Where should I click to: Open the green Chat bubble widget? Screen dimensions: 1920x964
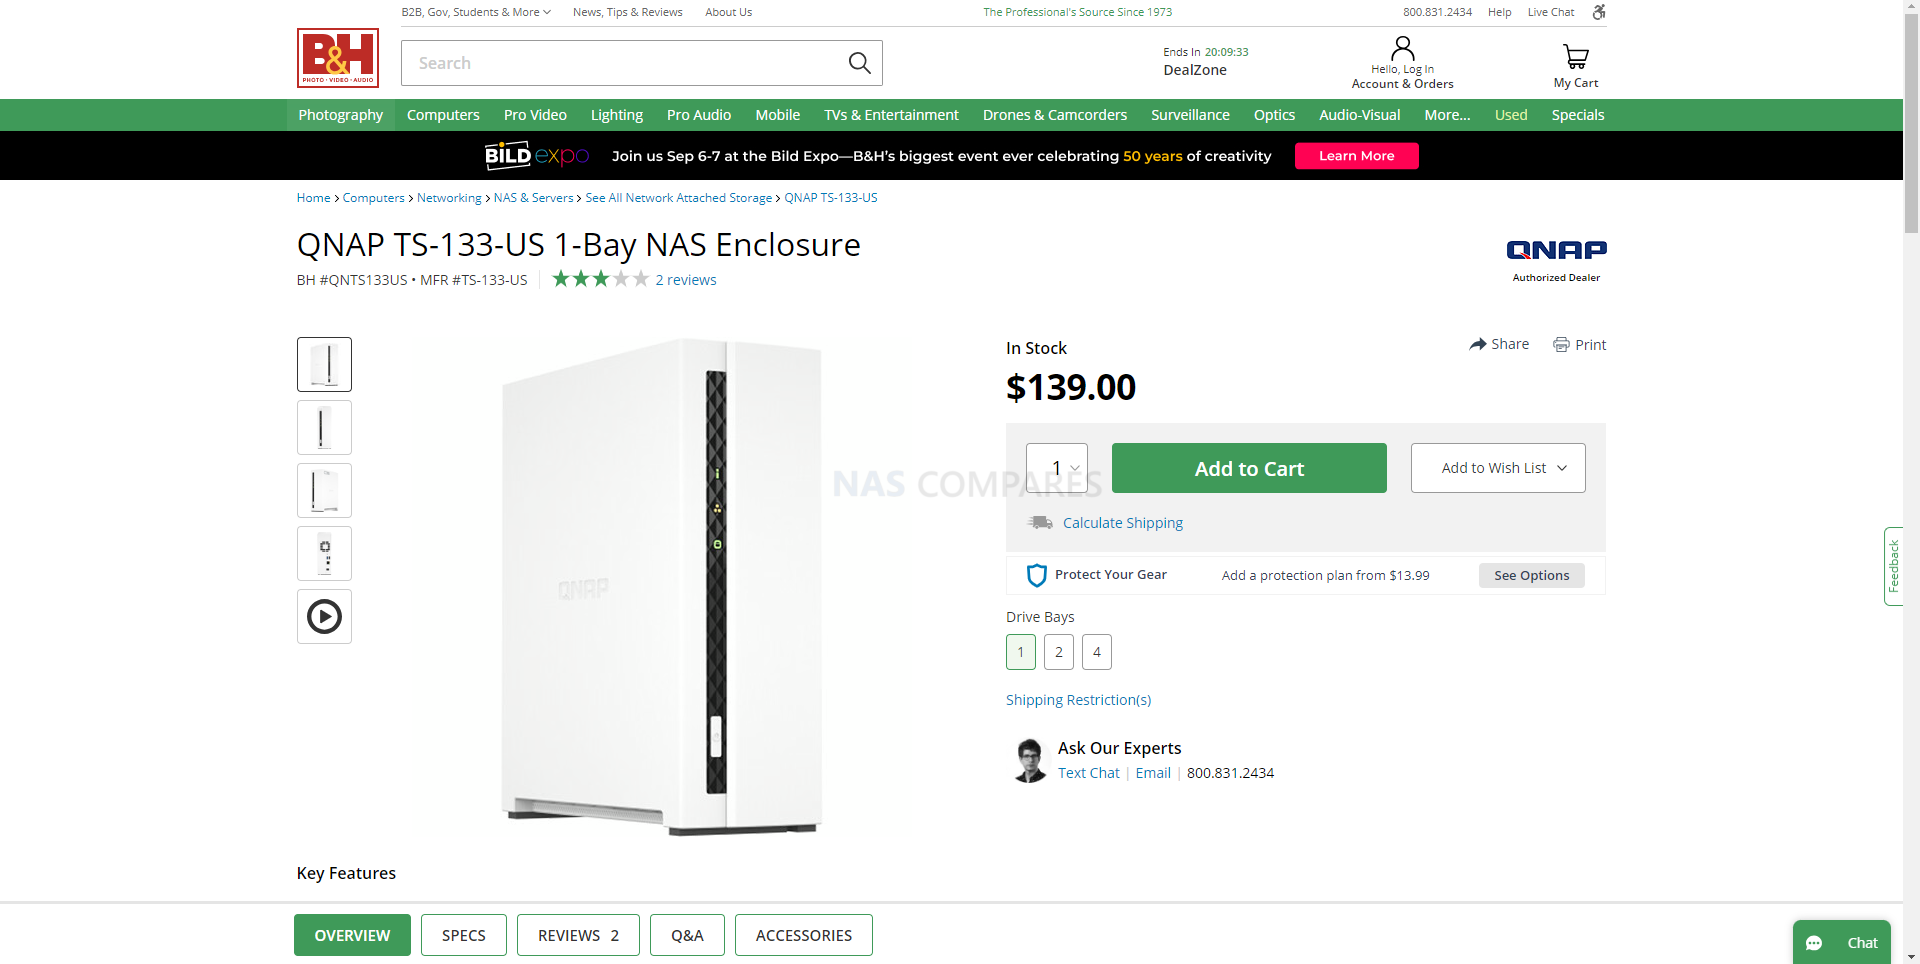[x=1841, y=942]
